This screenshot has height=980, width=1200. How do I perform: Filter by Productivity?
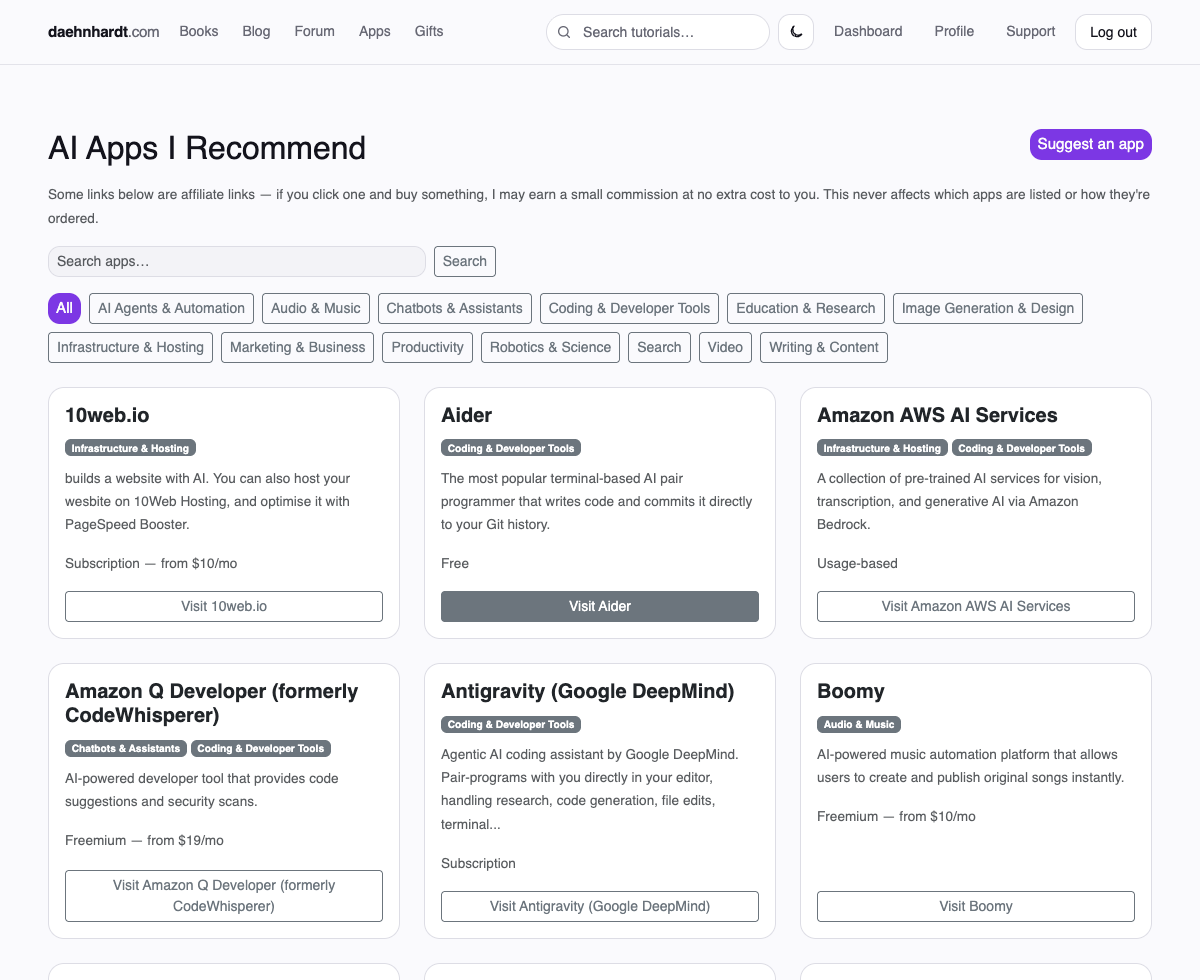(x=428, y=347)
